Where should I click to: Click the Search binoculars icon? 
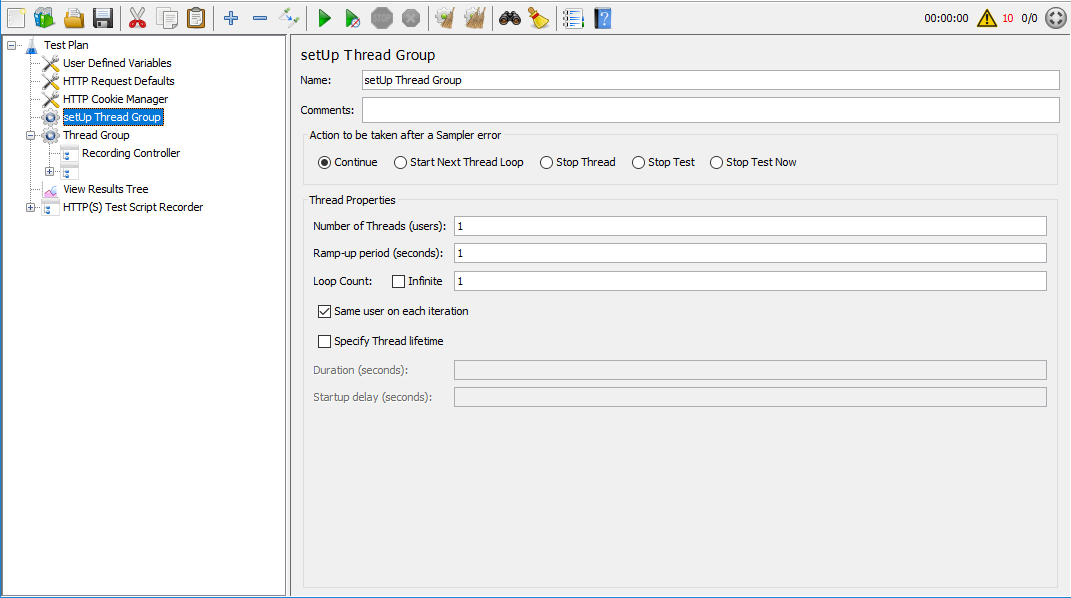510,17
